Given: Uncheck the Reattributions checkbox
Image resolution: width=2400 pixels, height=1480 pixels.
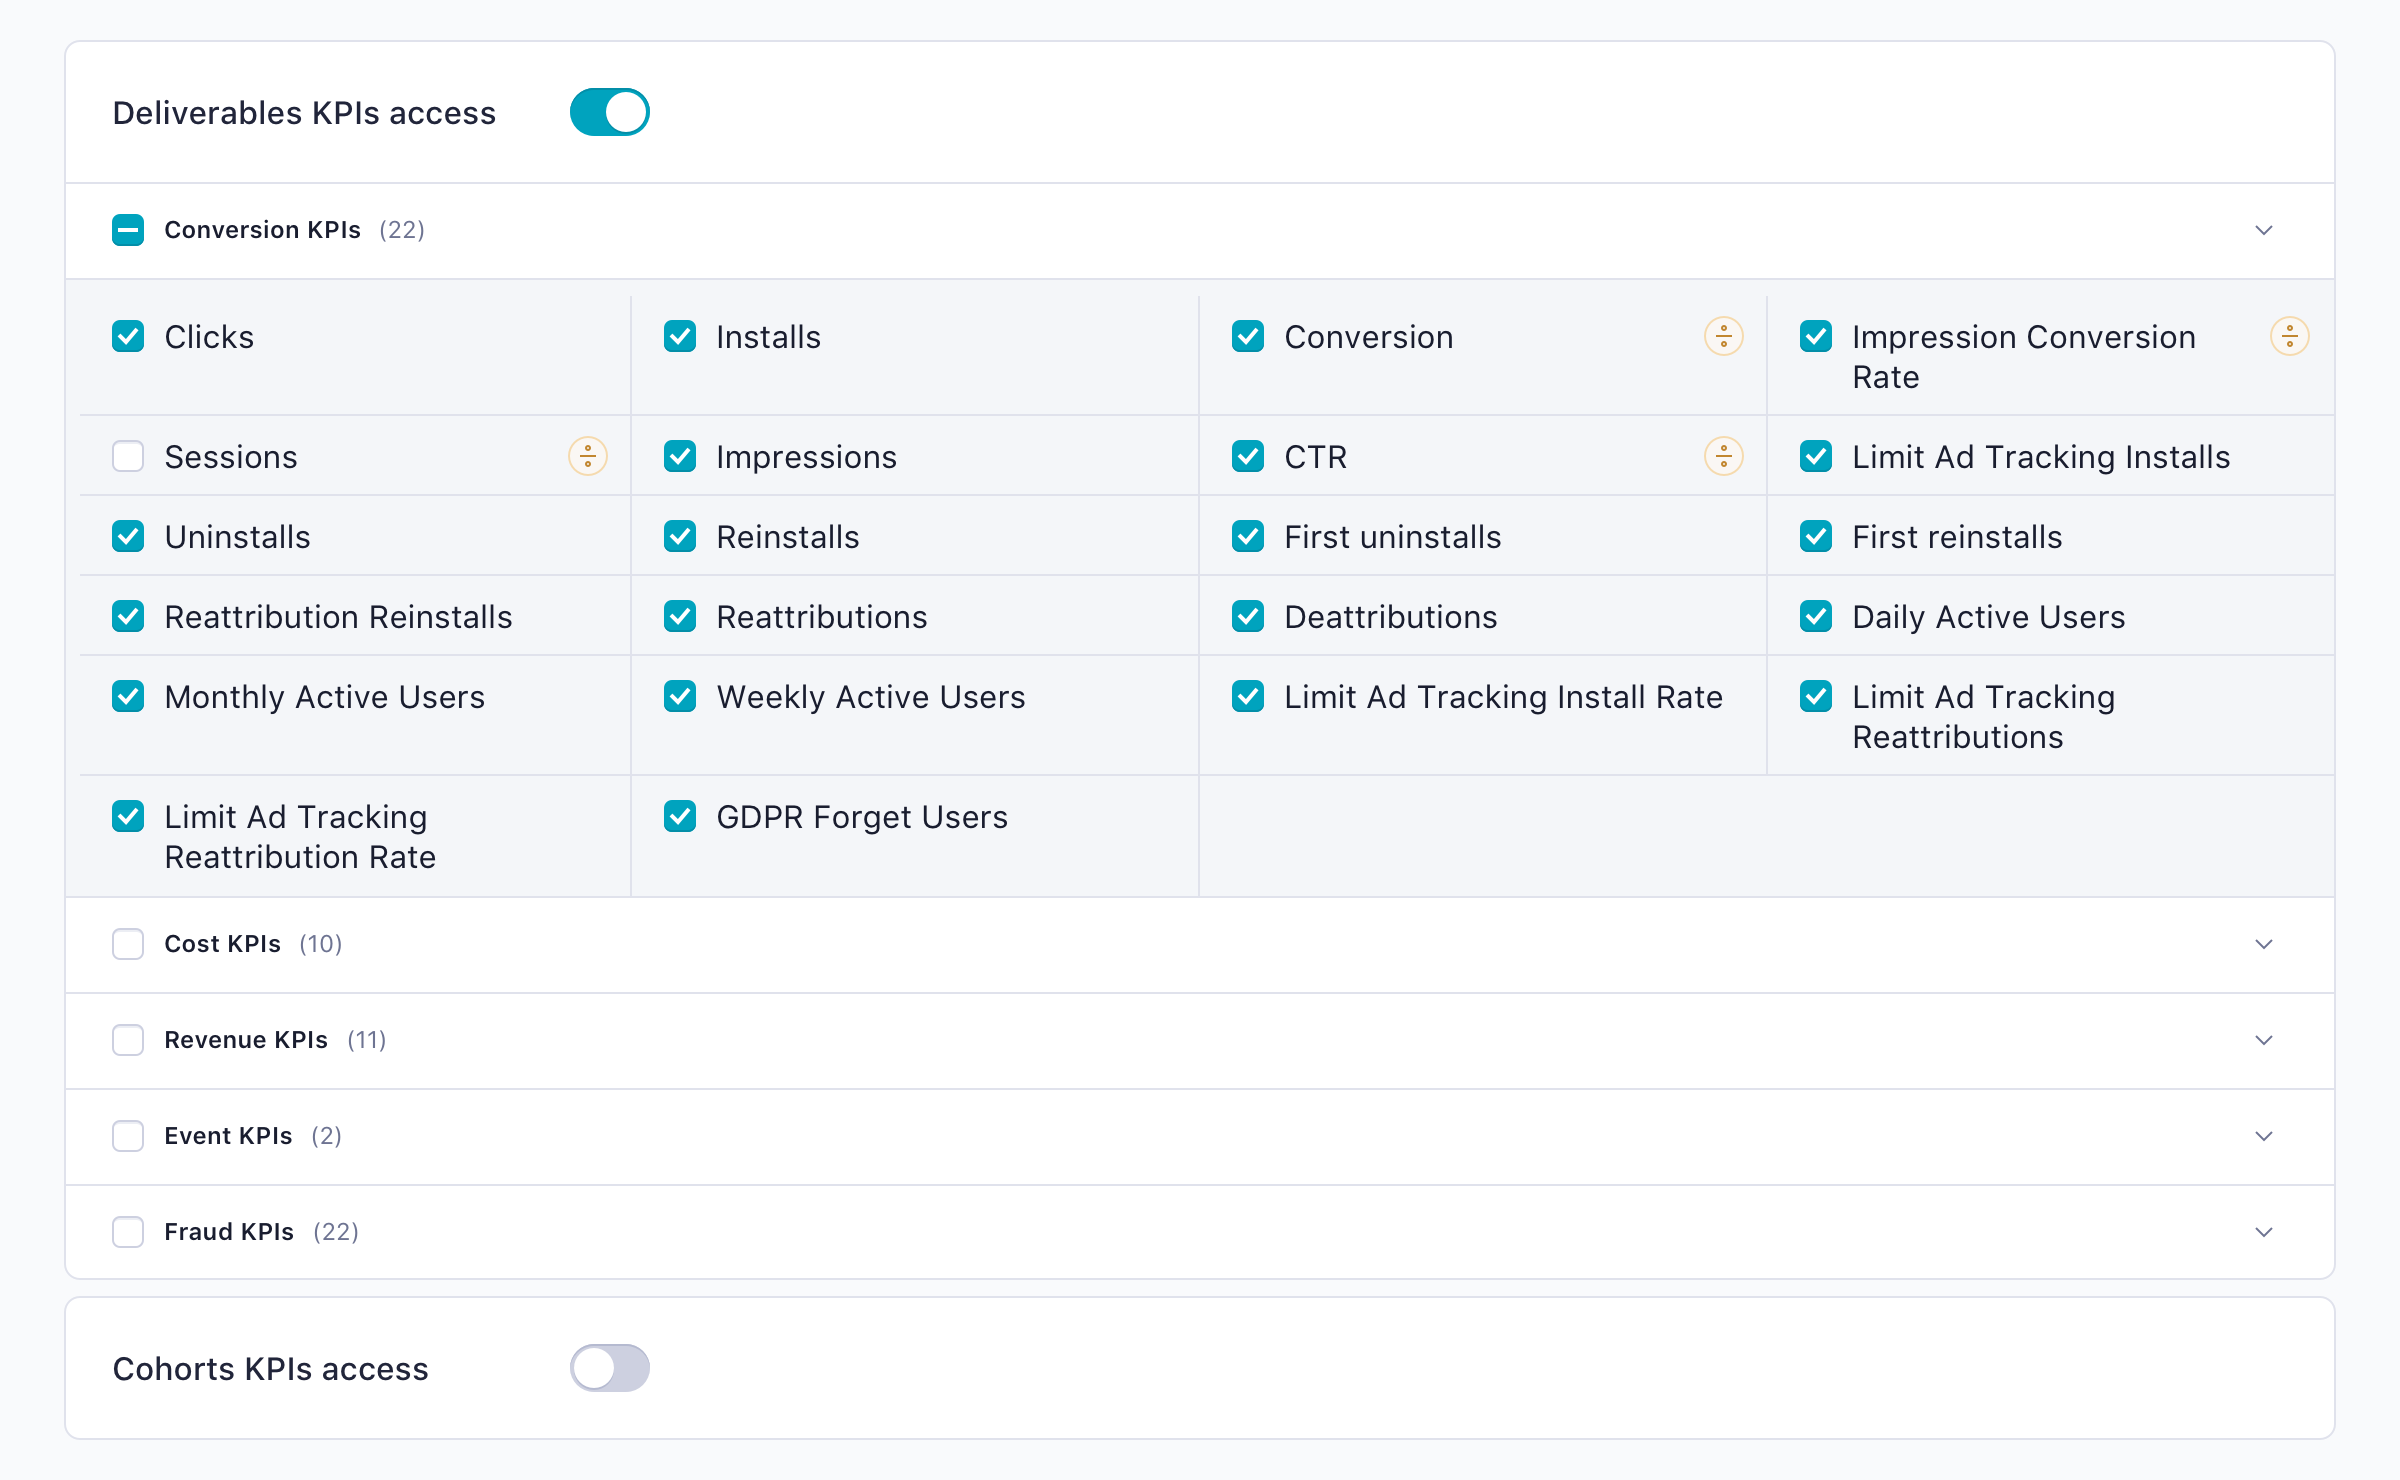Looking at the screenshot, I should (x=680, y=617).
